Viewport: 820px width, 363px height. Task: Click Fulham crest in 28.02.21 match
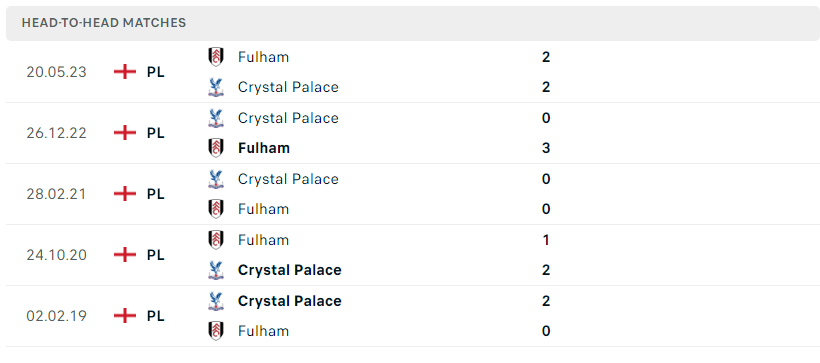pos(215,209)
